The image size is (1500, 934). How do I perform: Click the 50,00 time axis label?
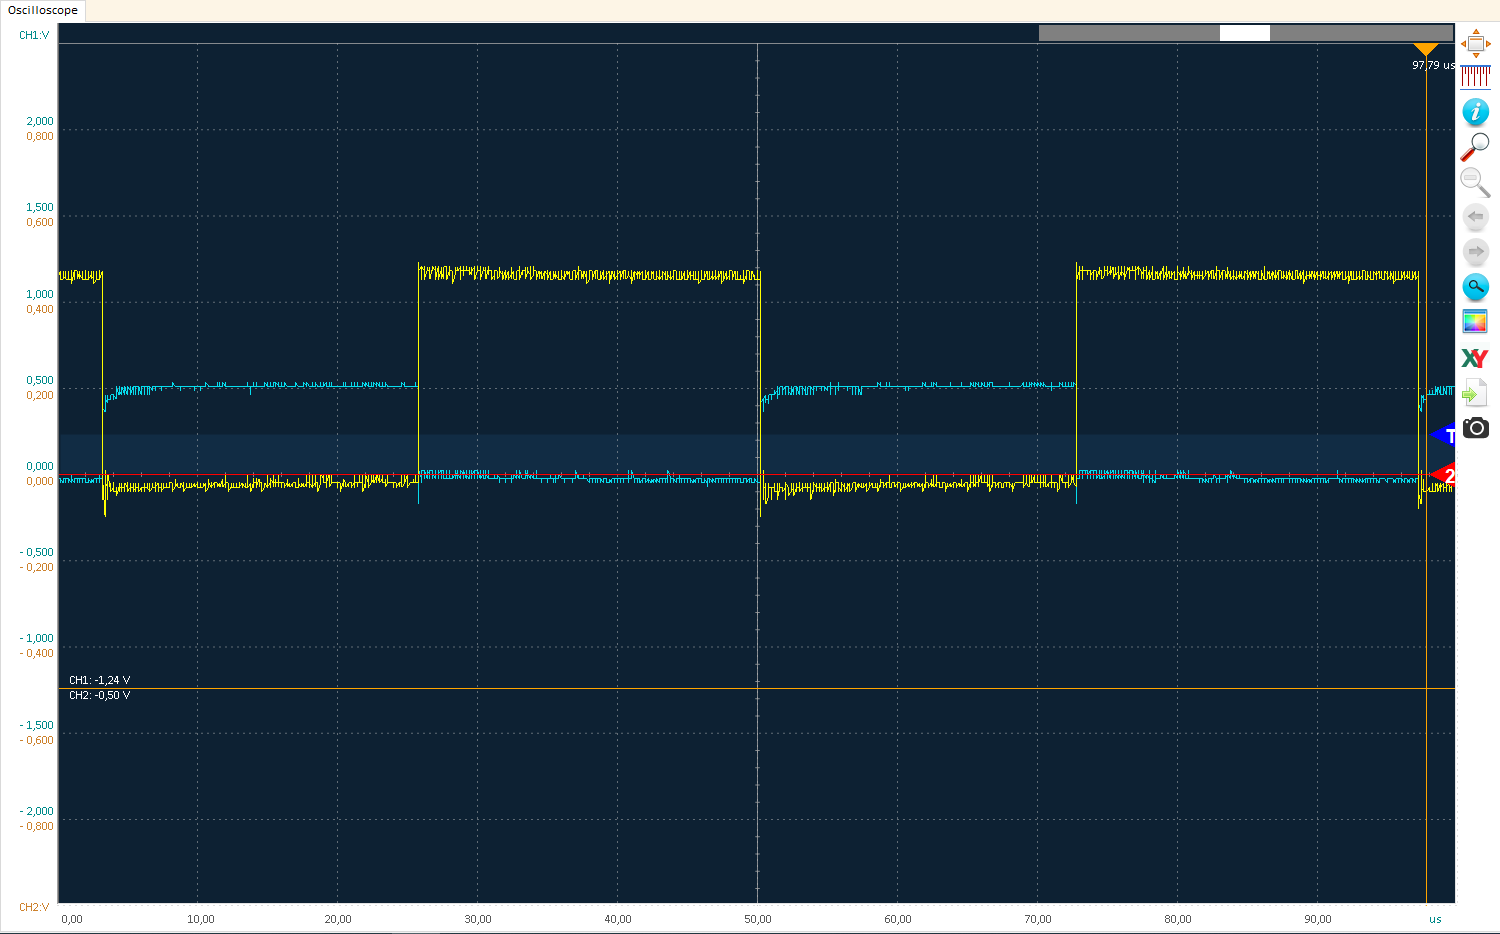[757, 919]
